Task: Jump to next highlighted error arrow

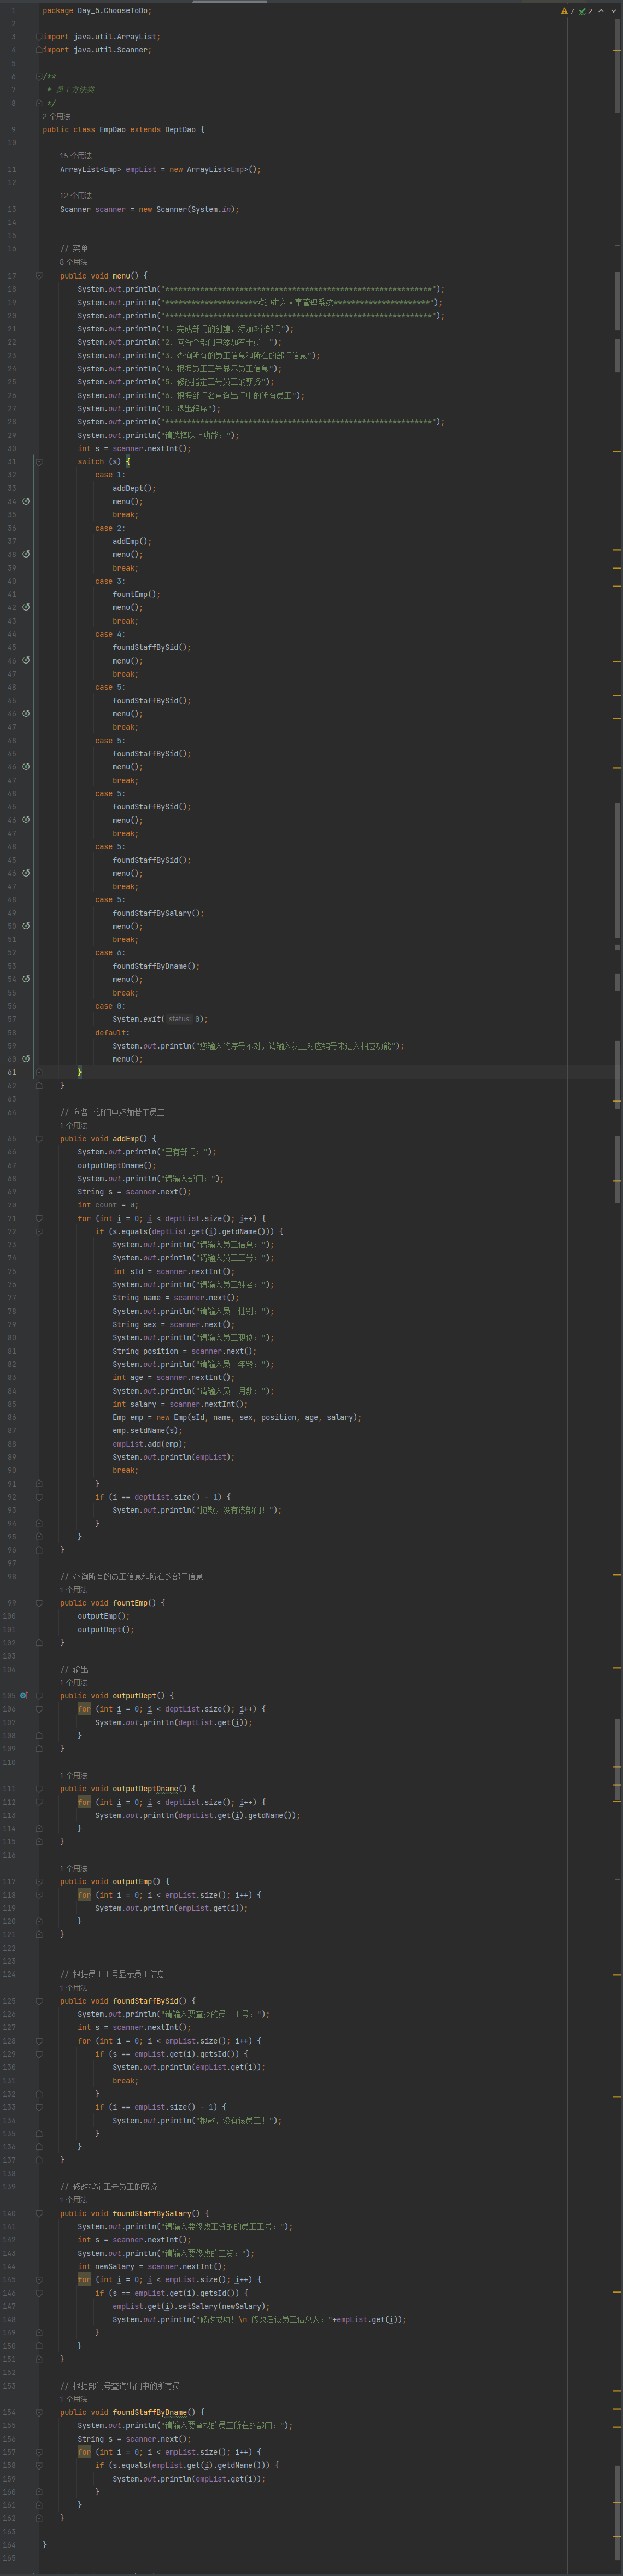Action: pos(613,11)
